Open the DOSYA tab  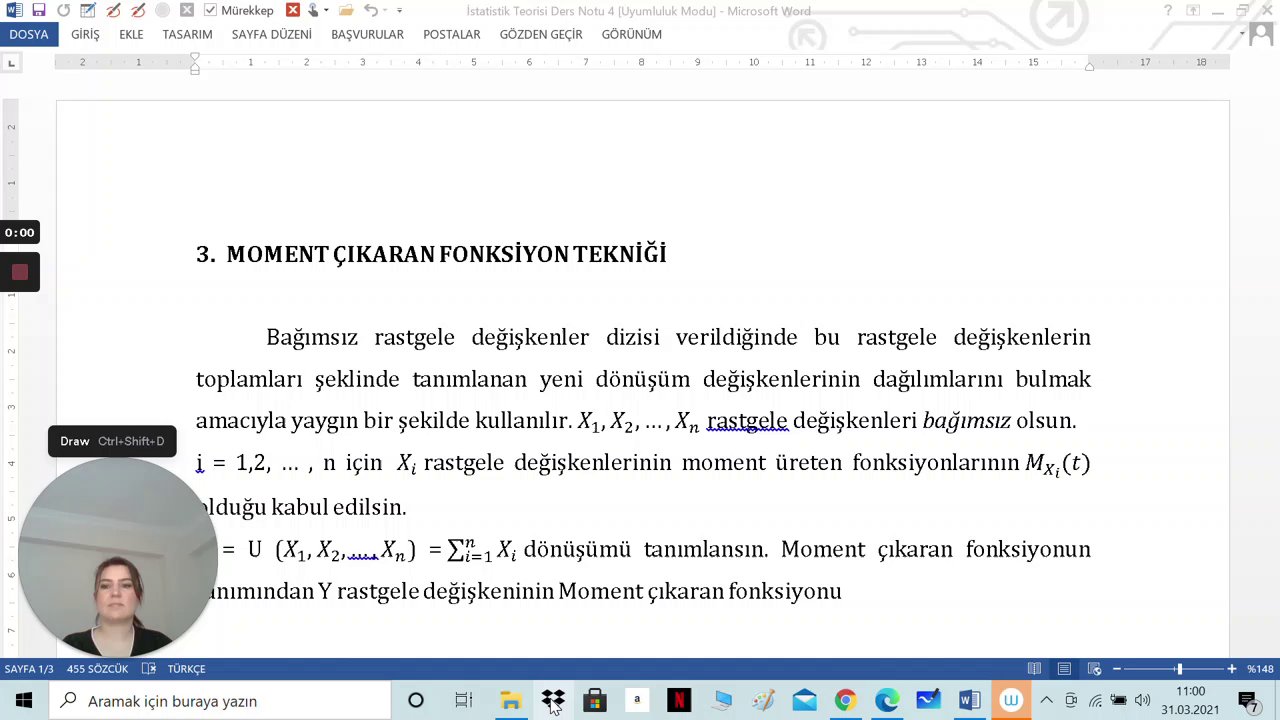(x=29, y=34)
